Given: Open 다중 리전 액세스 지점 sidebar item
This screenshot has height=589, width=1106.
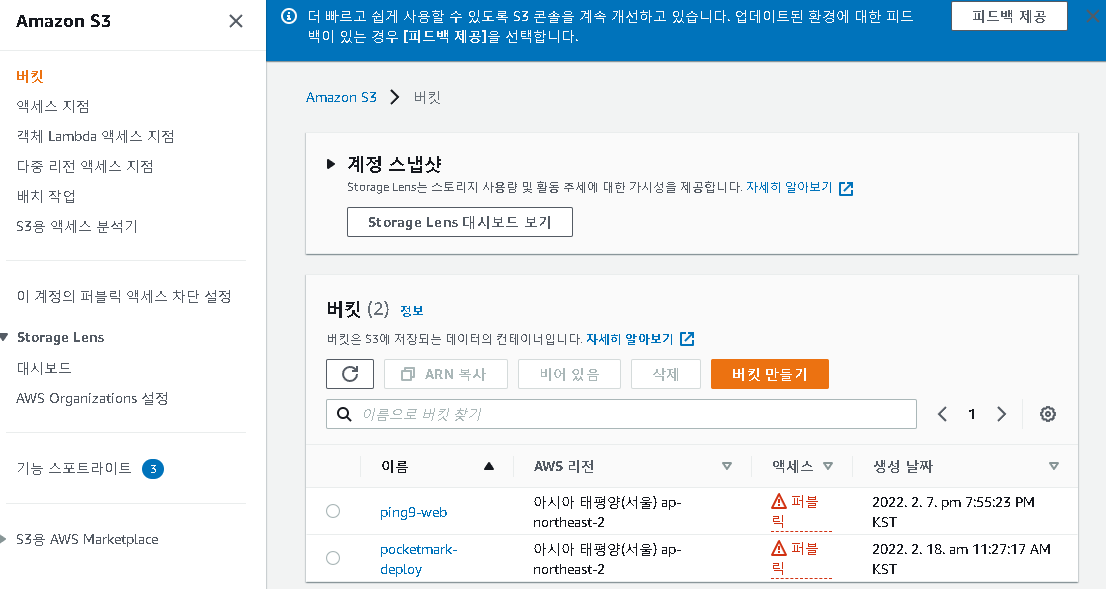Looking at the screenshot, I should coord(85,166).
